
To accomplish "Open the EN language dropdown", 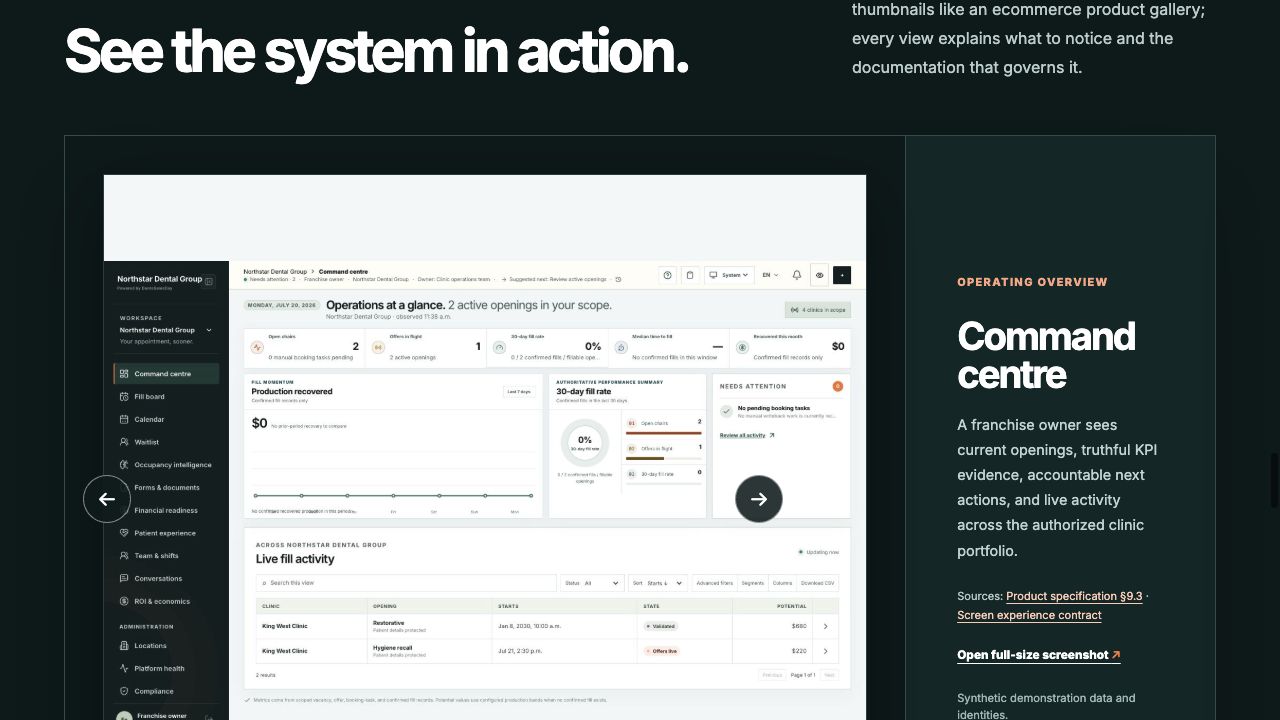I will 771,275.
